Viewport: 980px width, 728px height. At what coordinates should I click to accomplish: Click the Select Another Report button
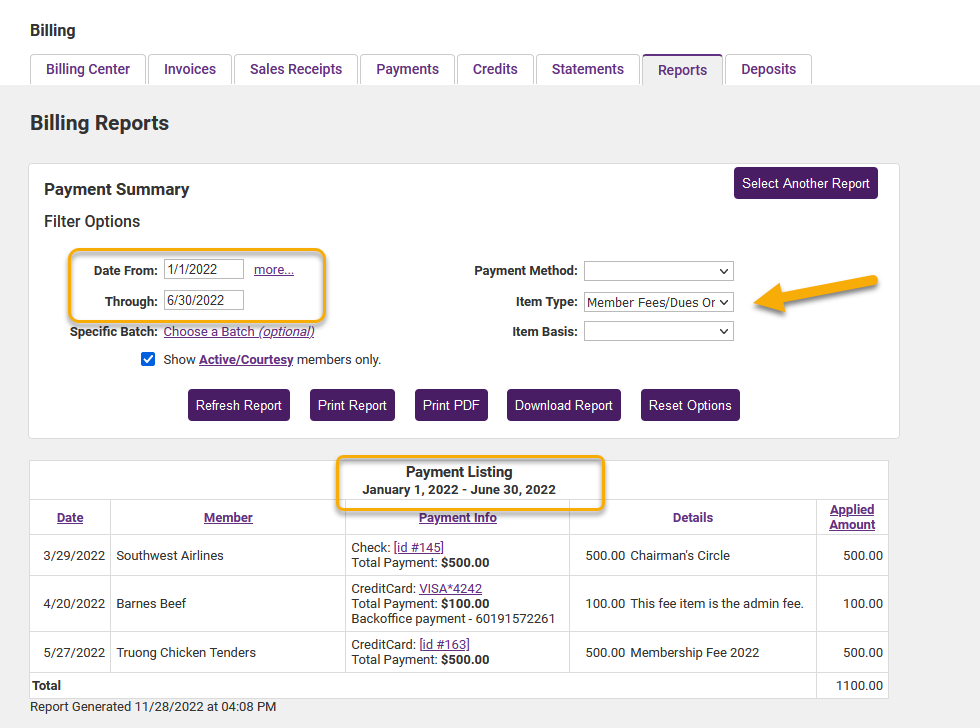pos(805,183)
